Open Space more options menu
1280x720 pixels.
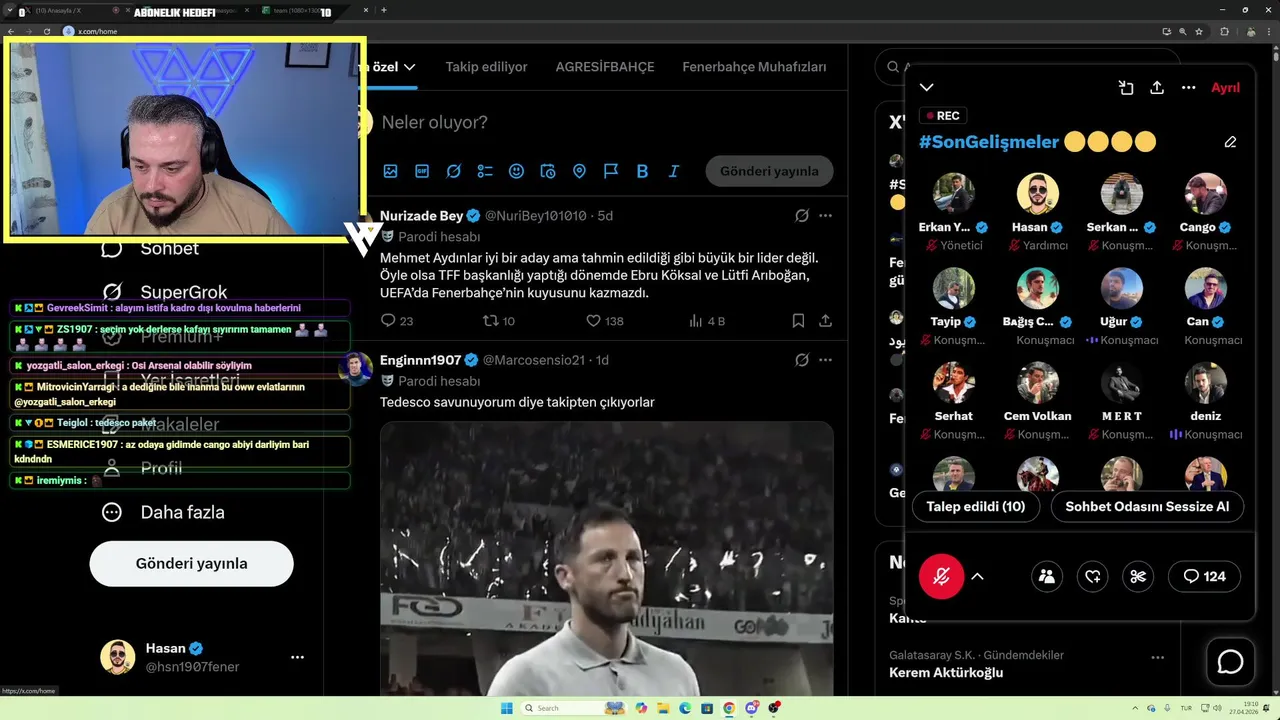pyautogui.click(x=1188, y=88)
